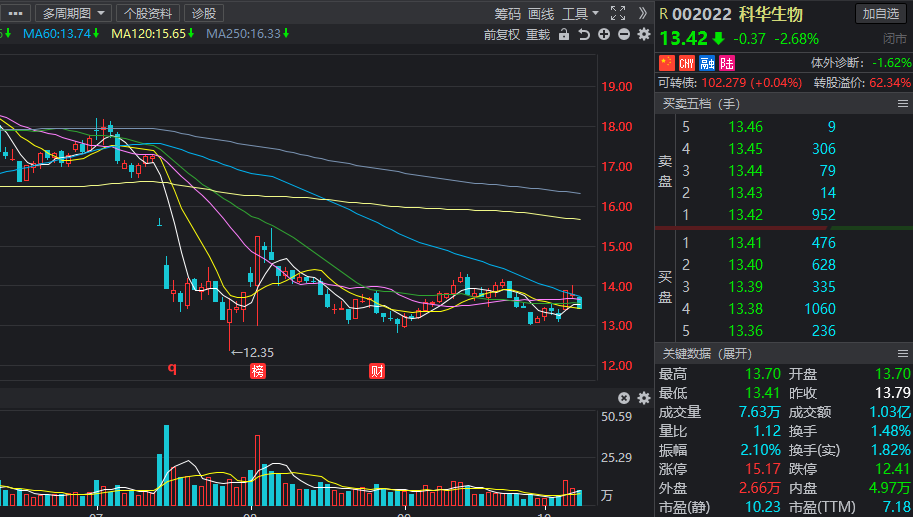Click the R marker before stock code
The width and height of the screenshot is (913, 517).
664,14
